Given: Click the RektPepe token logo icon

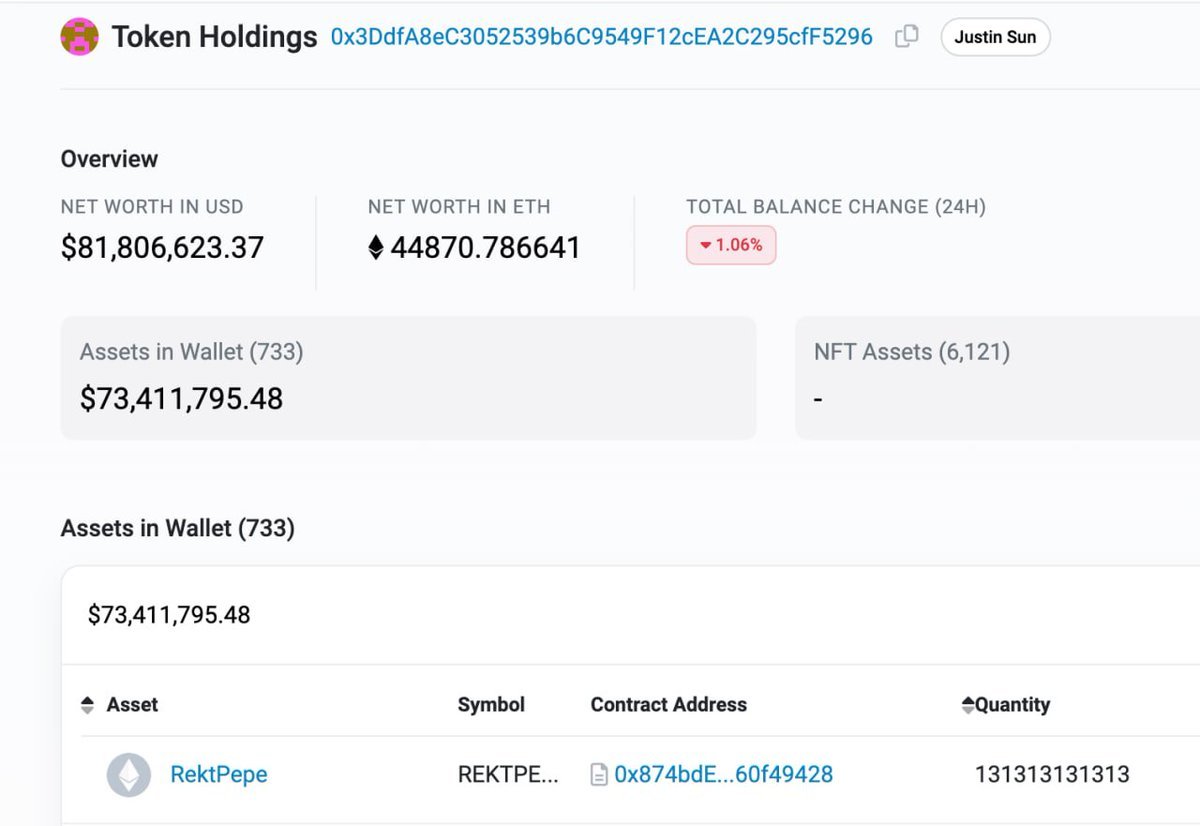Looking at the screenshot, I should click(129, 775).
